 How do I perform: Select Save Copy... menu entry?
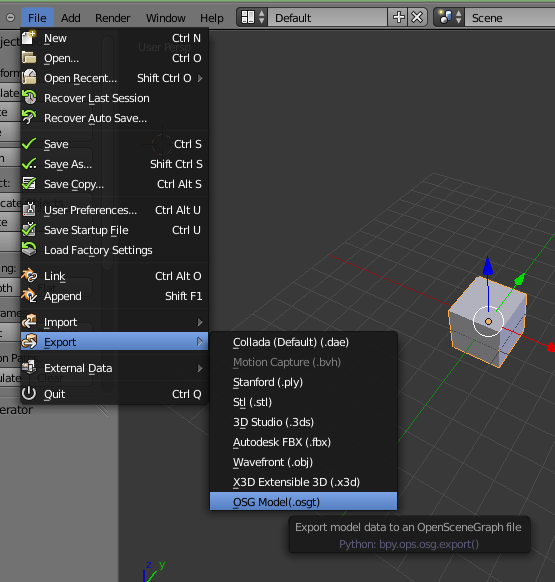click(x=114, y=184)
